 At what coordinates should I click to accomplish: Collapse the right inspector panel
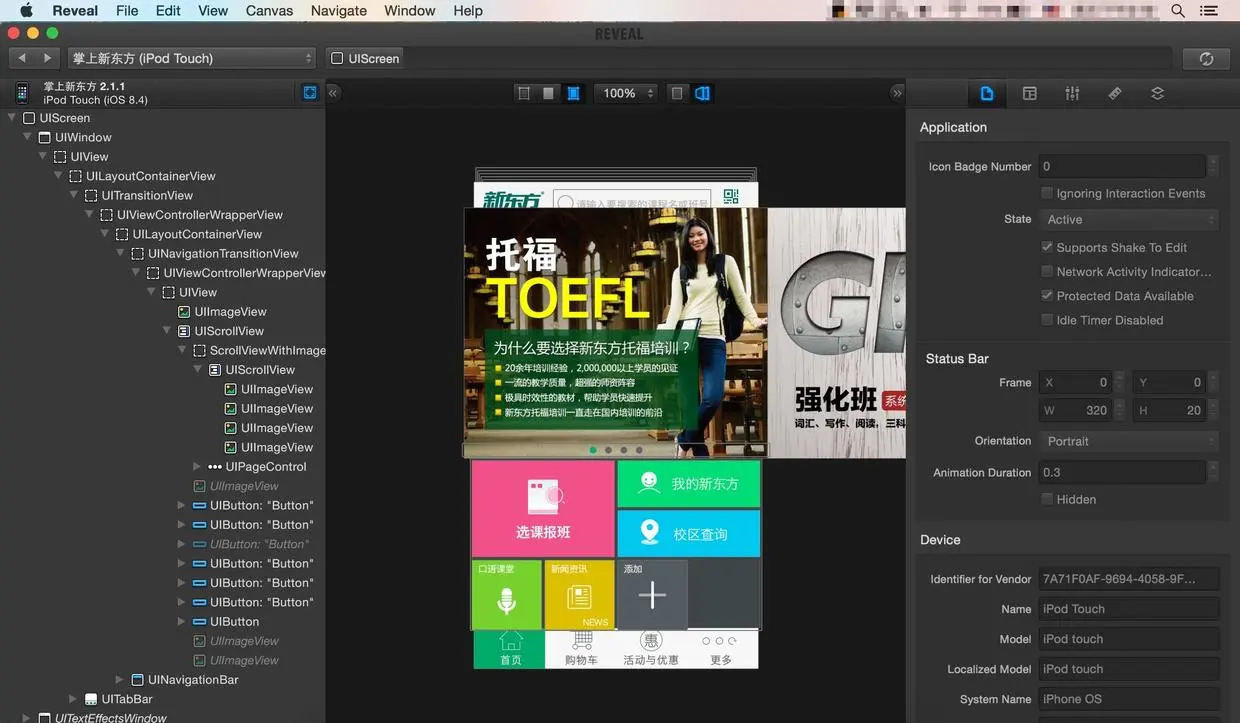pos(897,92)
